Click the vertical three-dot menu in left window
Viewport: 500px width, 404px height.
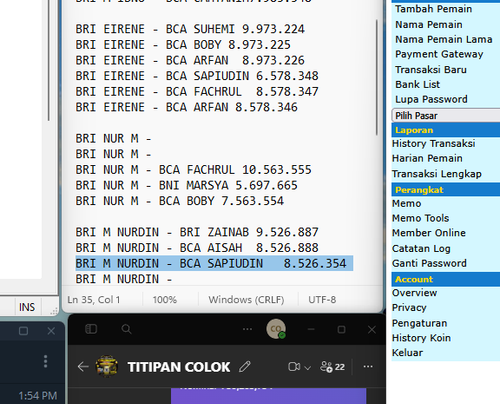[46, 361]
